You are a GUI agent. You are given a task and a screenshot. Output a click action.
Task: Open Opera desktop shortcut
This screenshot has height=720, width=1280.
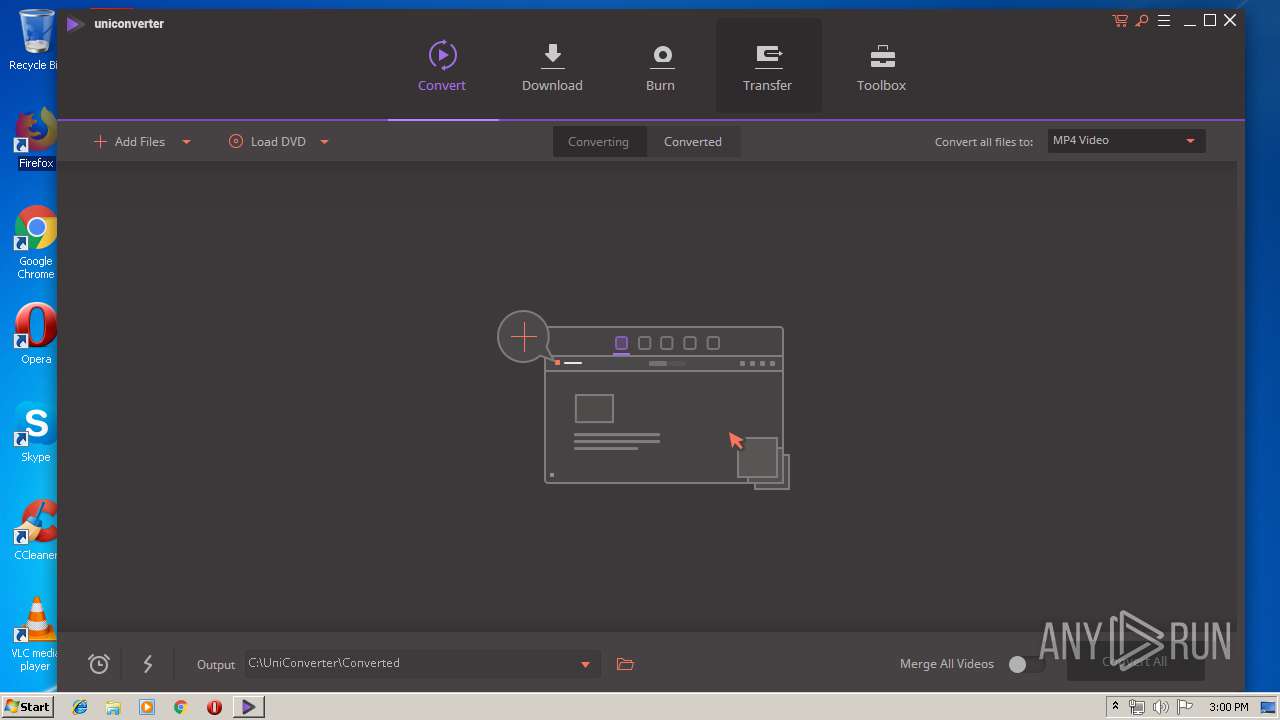pos(36,334)
